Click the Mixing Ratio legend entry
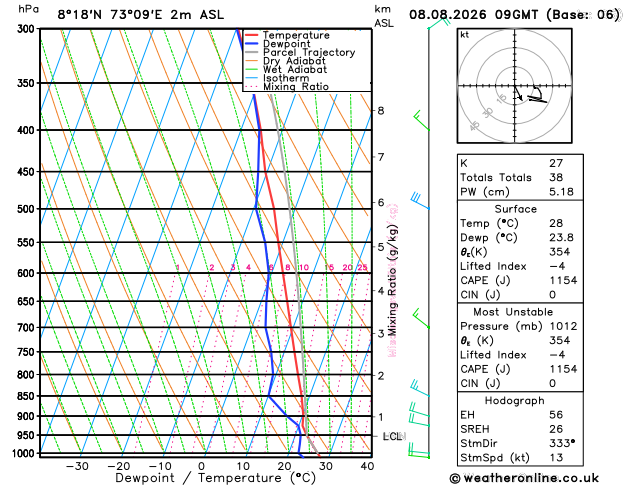The width and height of the screenshot is (629, 486). click(x=287, y=87)
